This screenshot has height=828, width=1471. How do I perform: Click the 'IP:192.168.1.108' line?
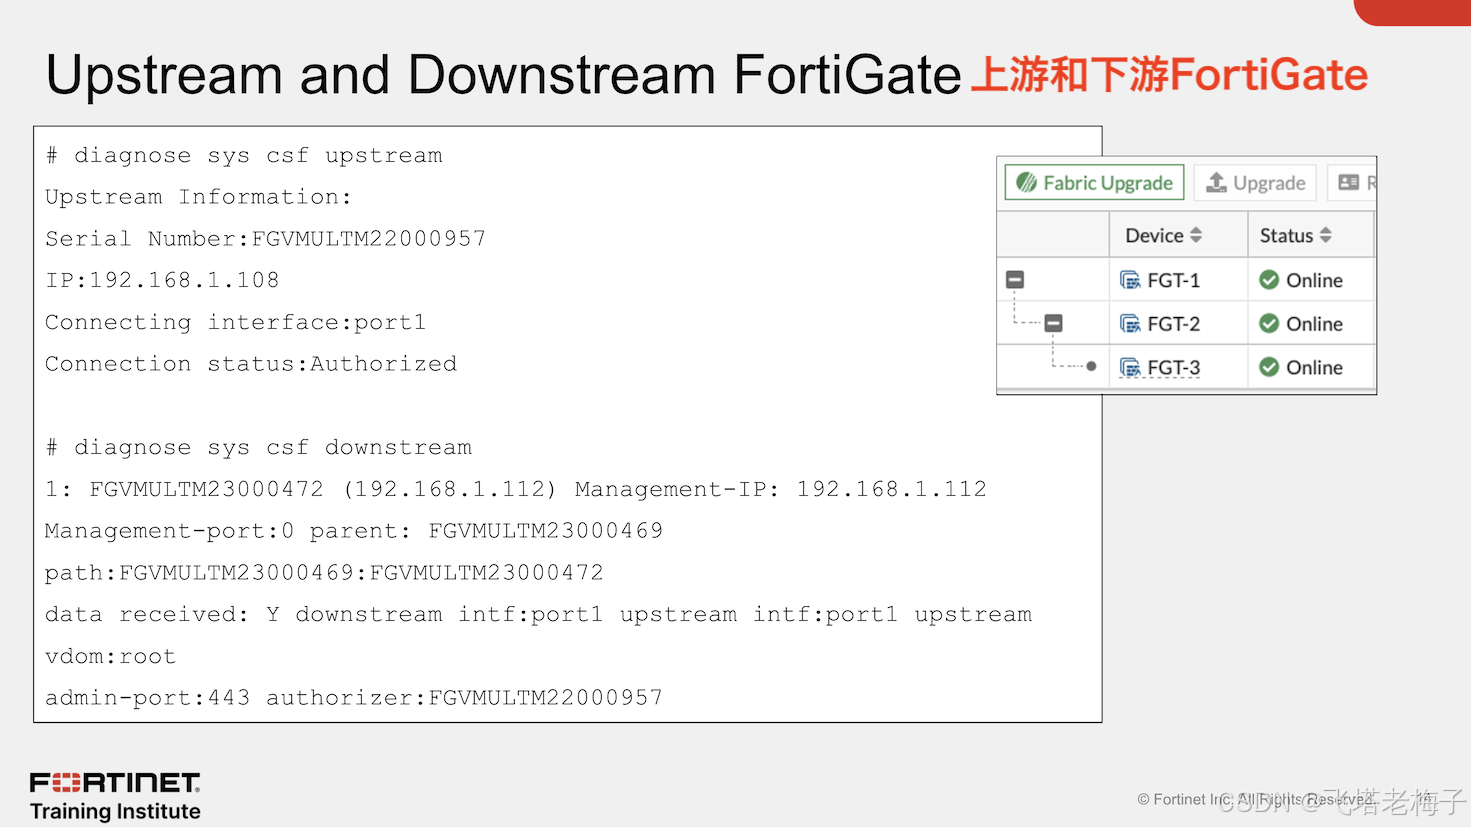coord(162,281)
